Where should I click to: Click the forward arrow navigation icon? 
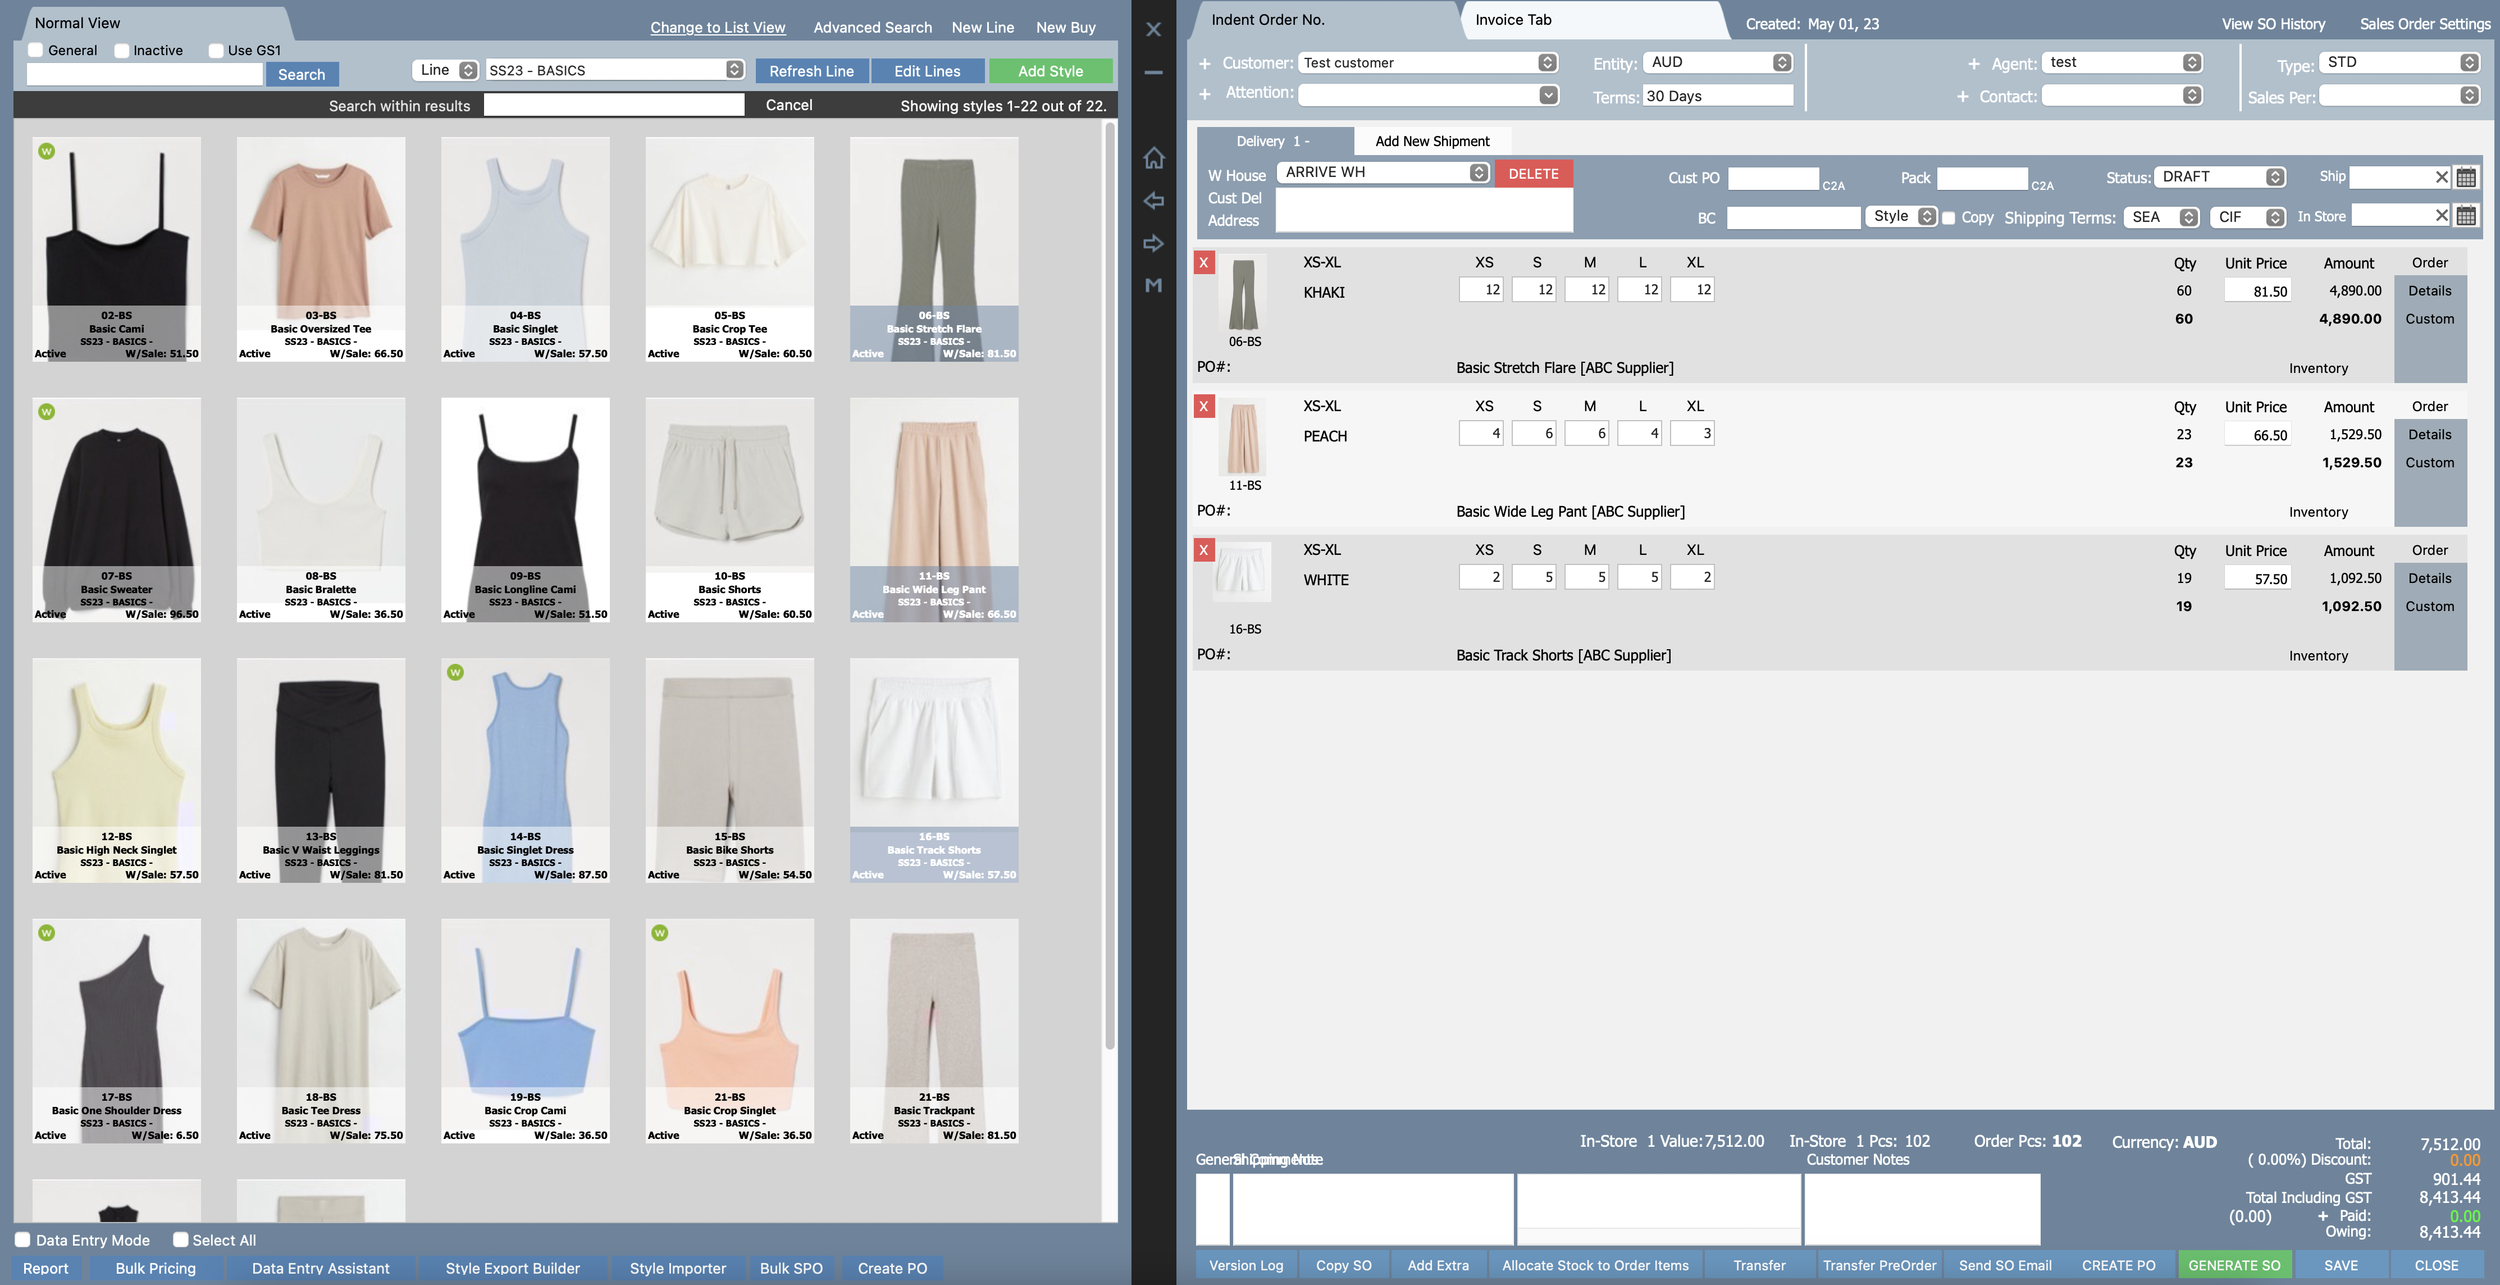pyautogui.click(x=1153, y=244)
